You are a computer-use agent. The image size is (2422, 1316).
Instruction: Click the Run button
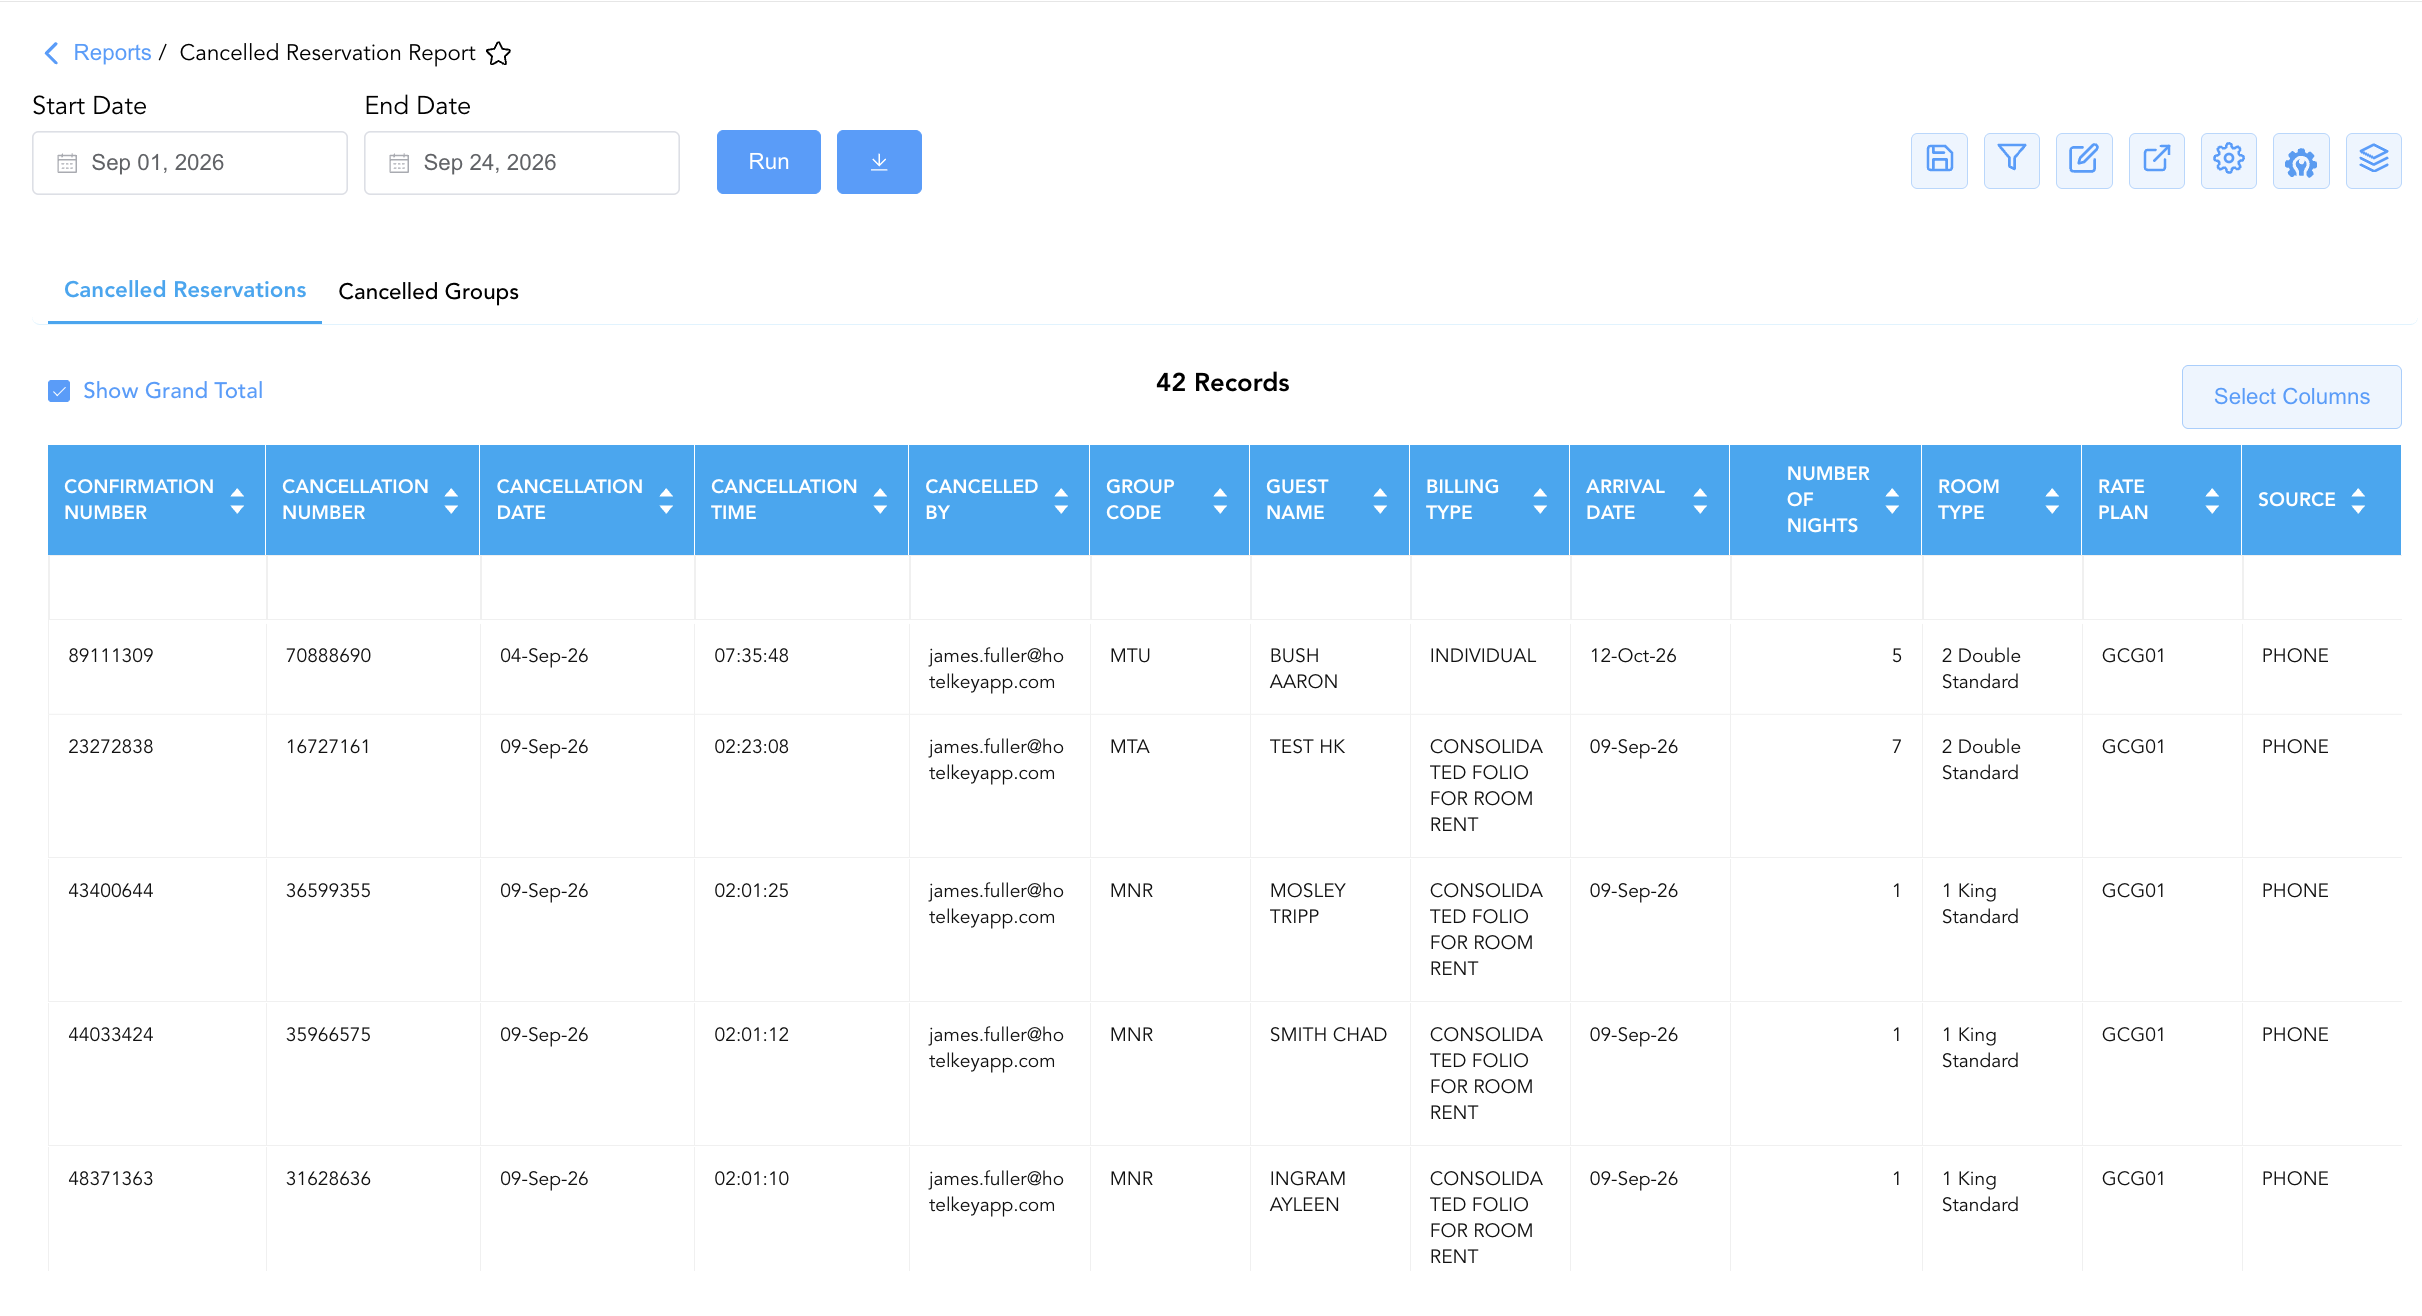(768, 162)
